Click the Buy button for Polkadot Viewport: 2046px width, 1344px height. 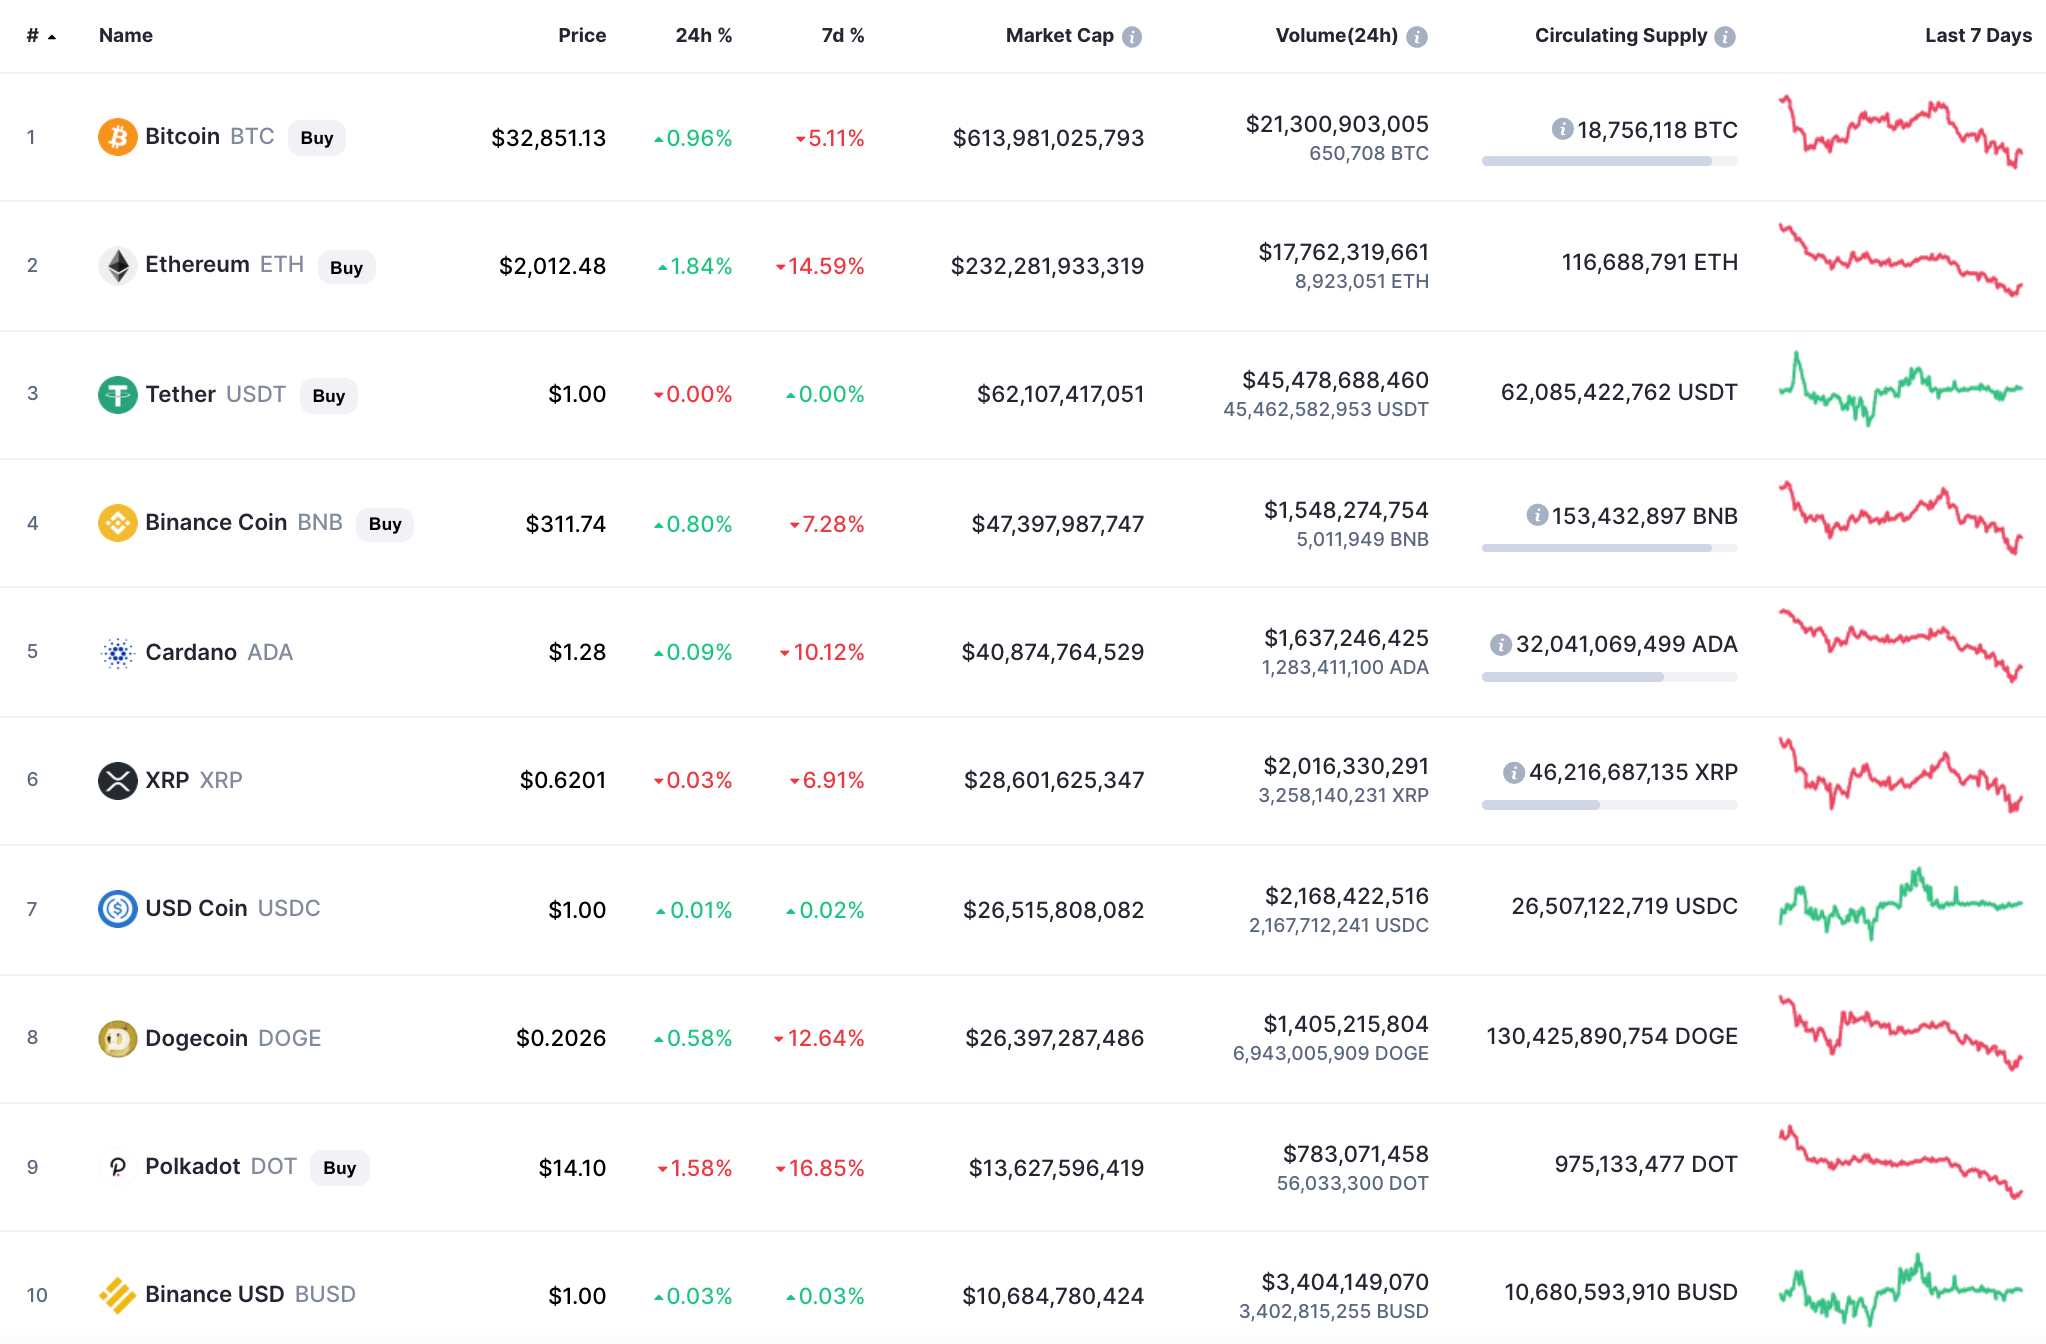(340, 1168)
